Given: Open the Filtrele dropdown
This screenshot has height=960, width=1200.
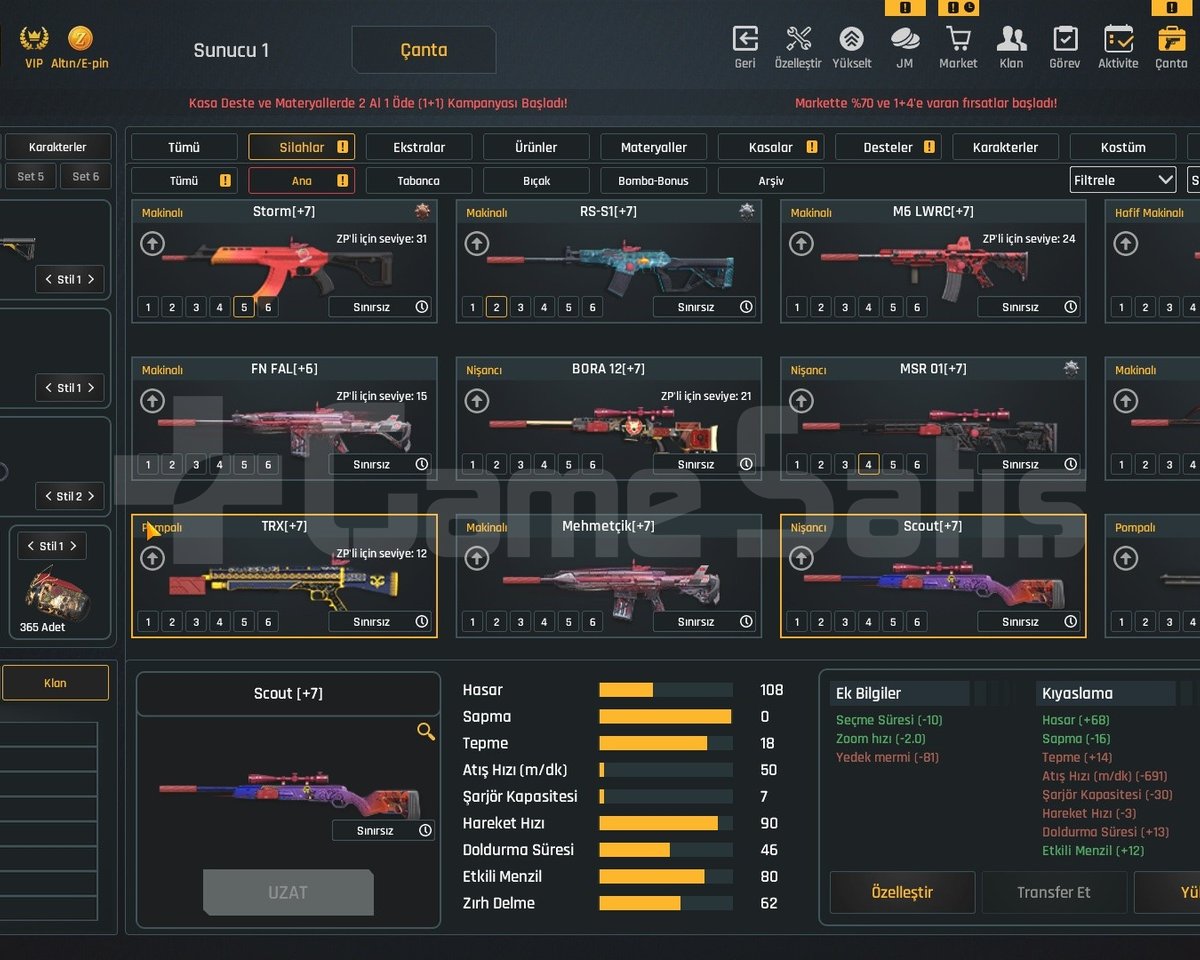Looking at the screenshot, I should (1122, 180).
